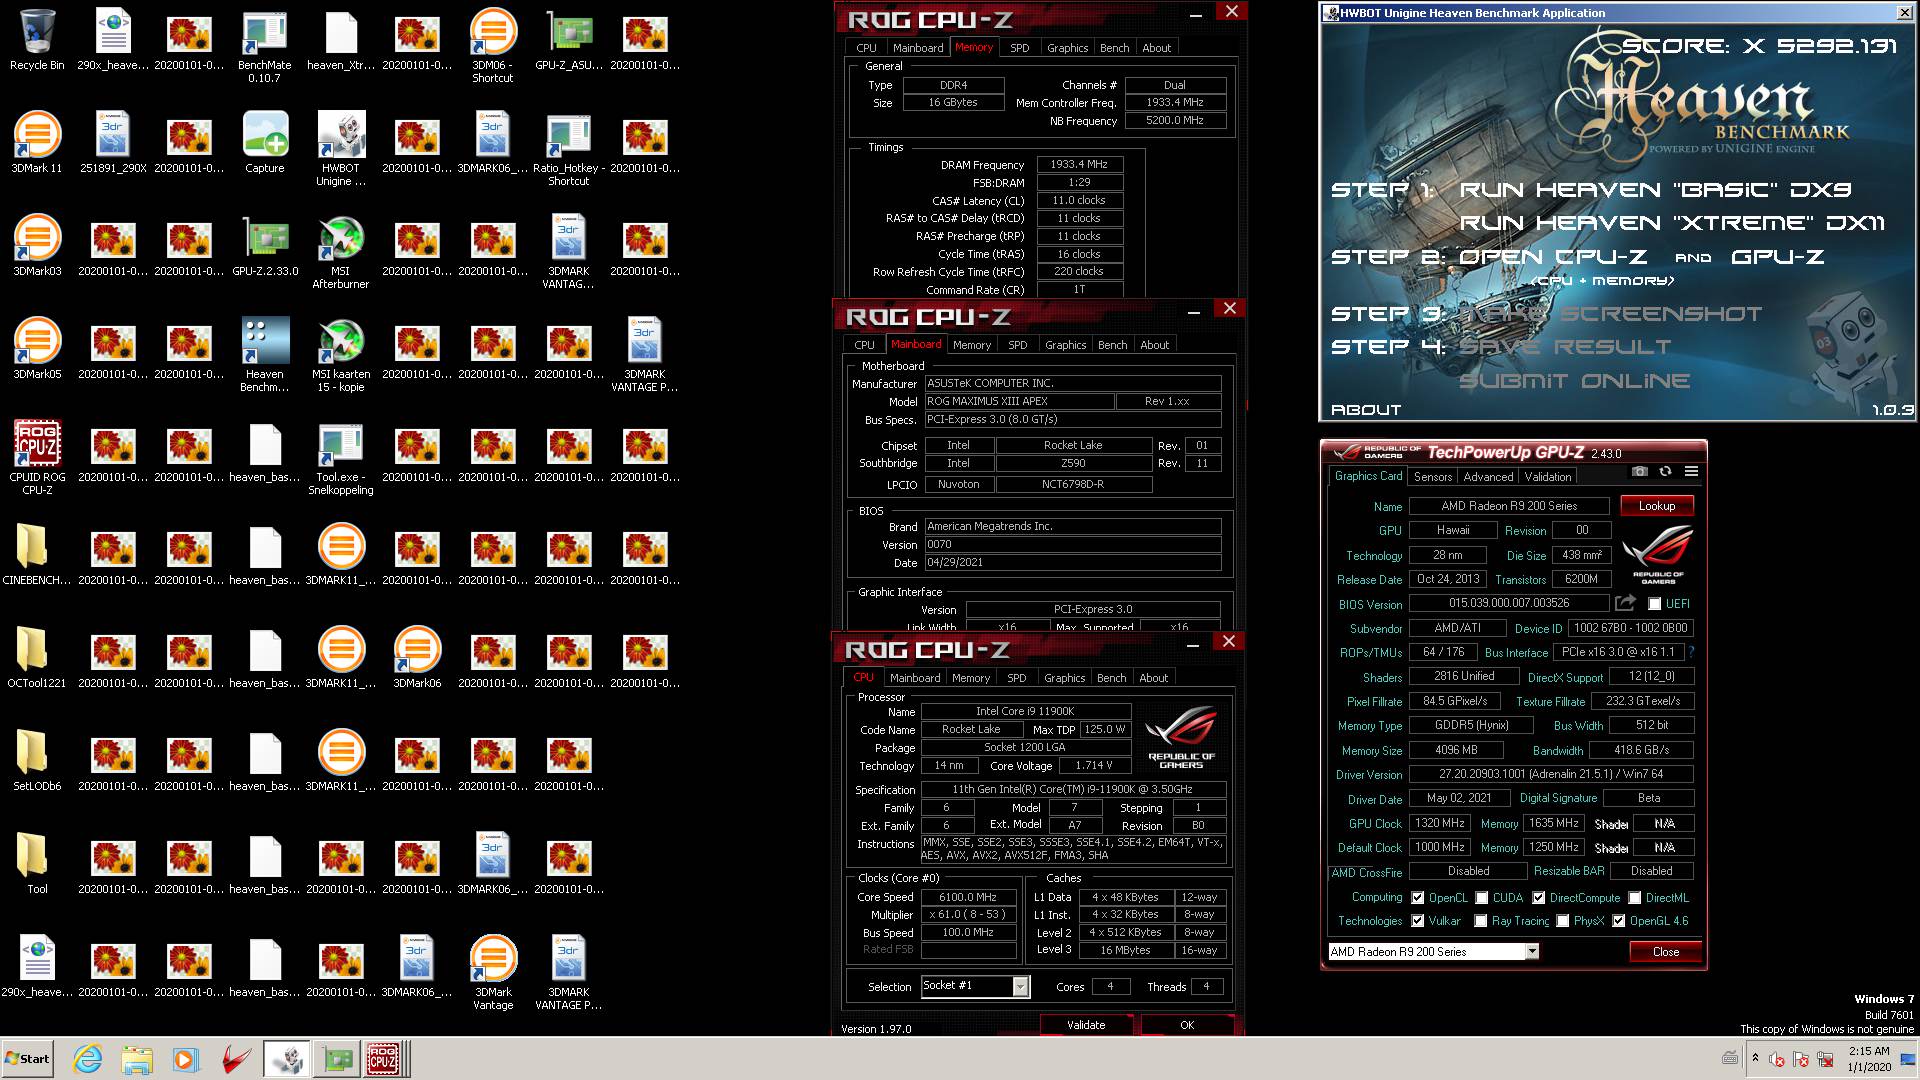Screen dimensions: 1920x1080
Task: Click the OK button in CPU-Z
Action: tap(1187, 1025)
